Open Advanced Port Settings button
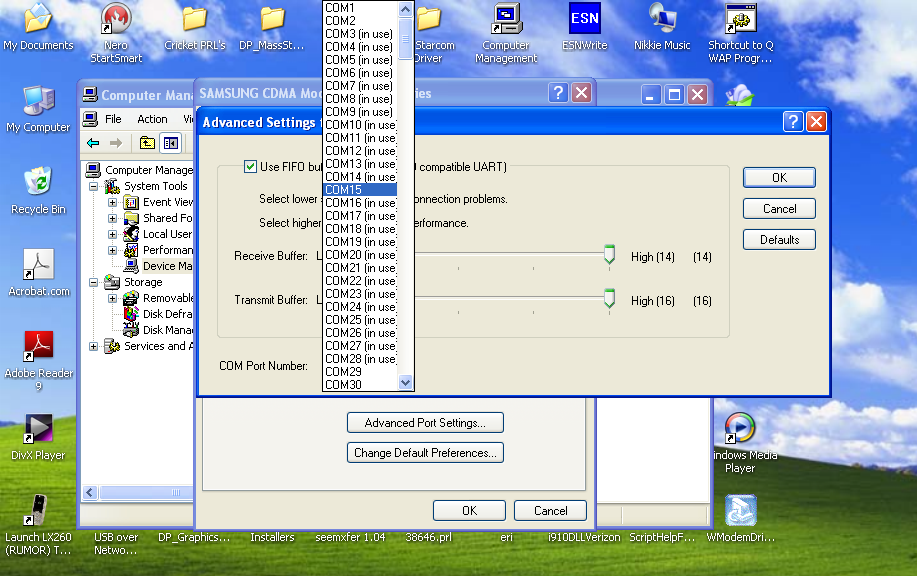 [x=425, y=423]
